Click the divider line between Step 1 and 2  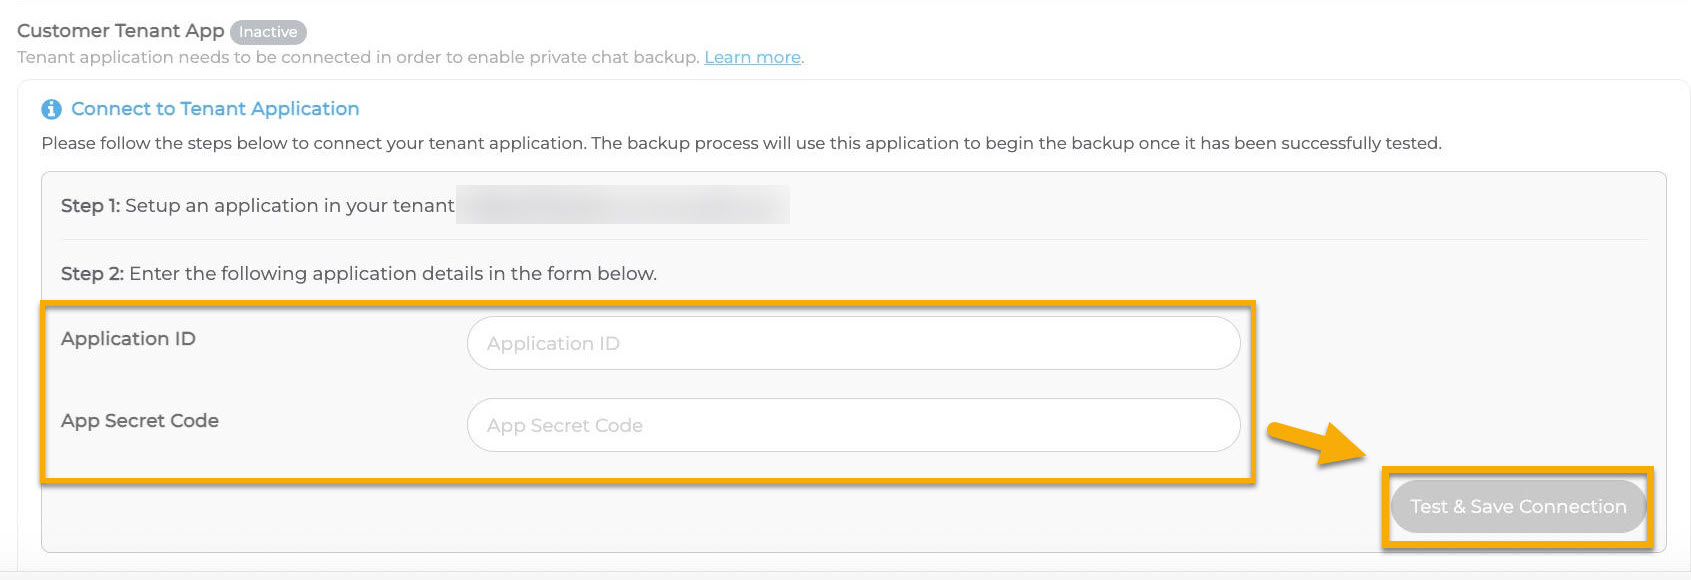coord(853,239)
